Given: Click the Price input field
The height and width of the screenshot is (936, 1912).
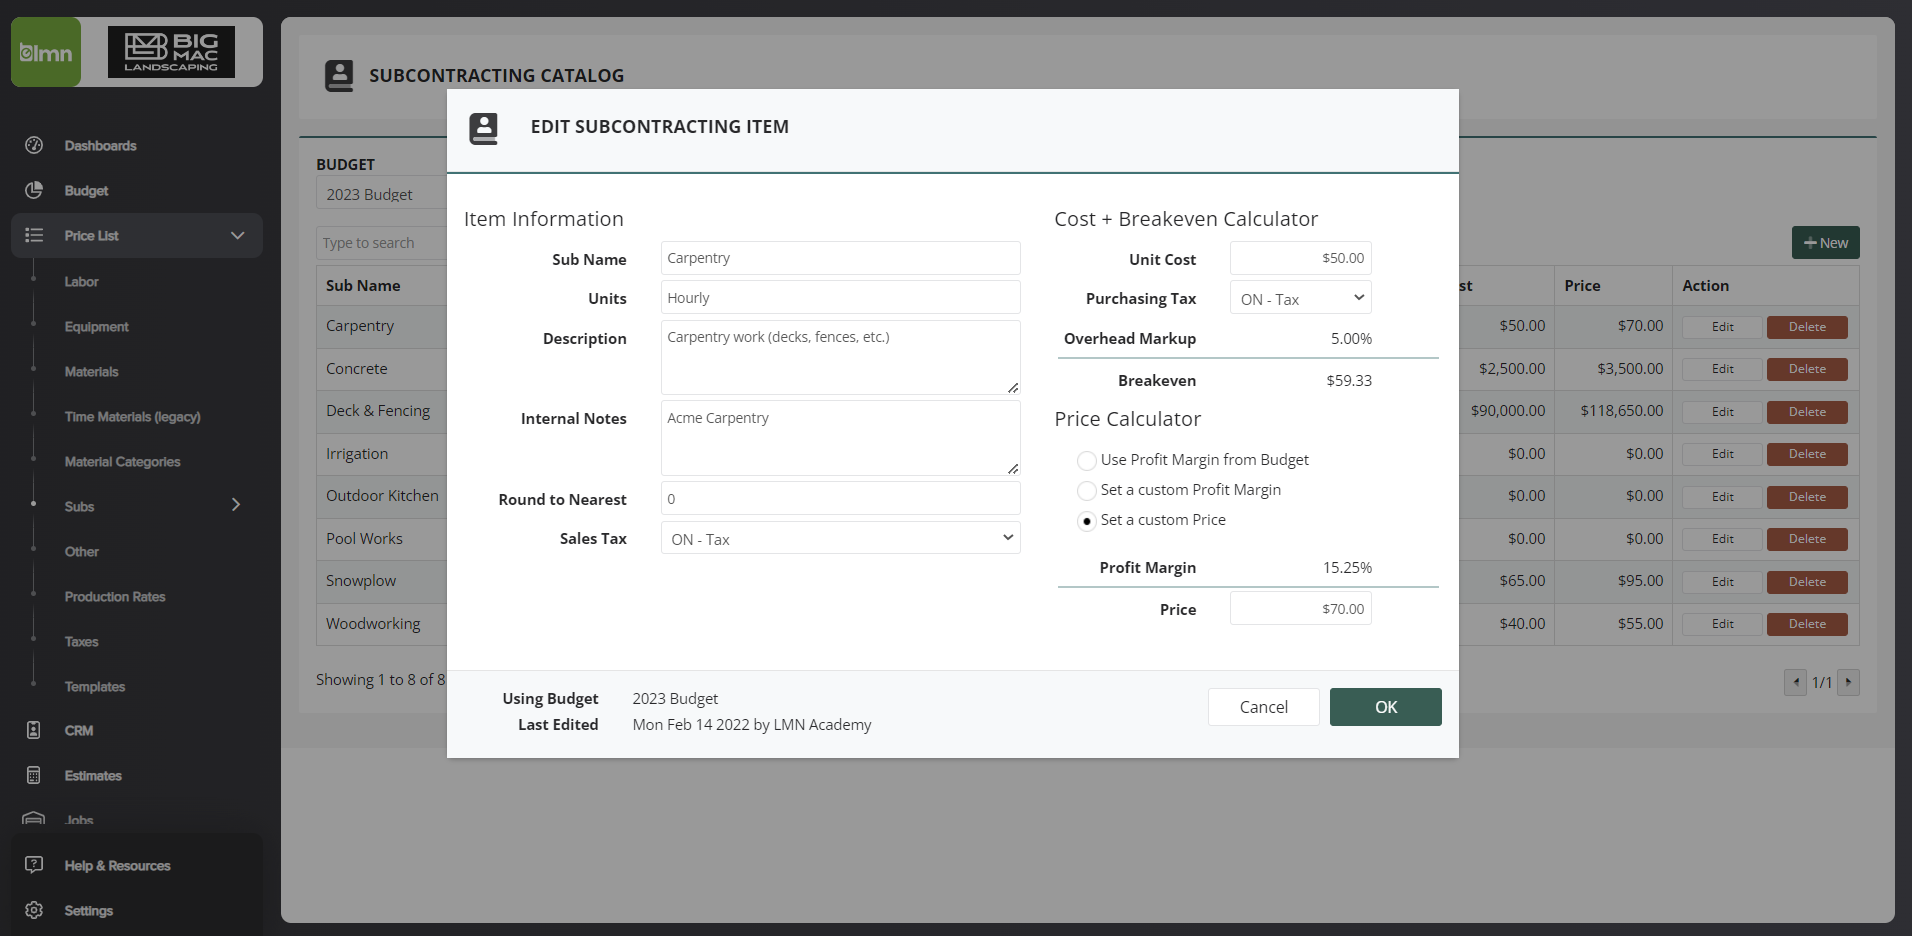Looking at the screenshot, I should tap(1301, 608).
